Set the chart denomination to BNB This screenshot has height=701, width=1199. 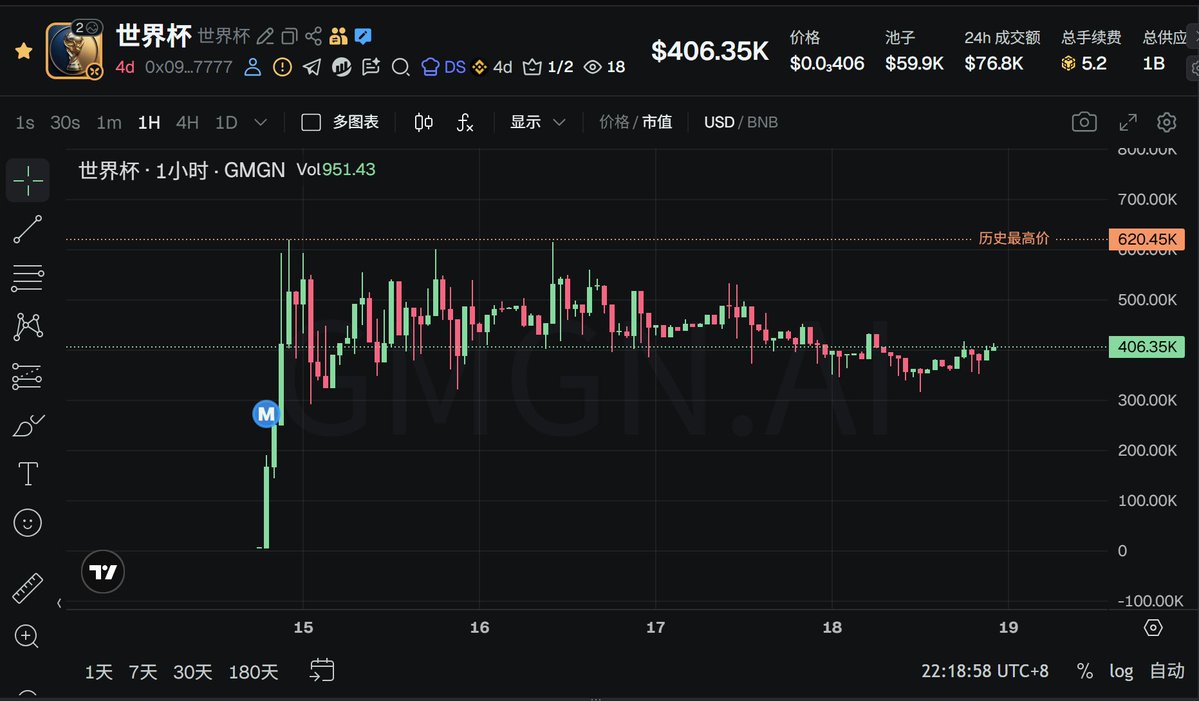click(x=762, y=122)
